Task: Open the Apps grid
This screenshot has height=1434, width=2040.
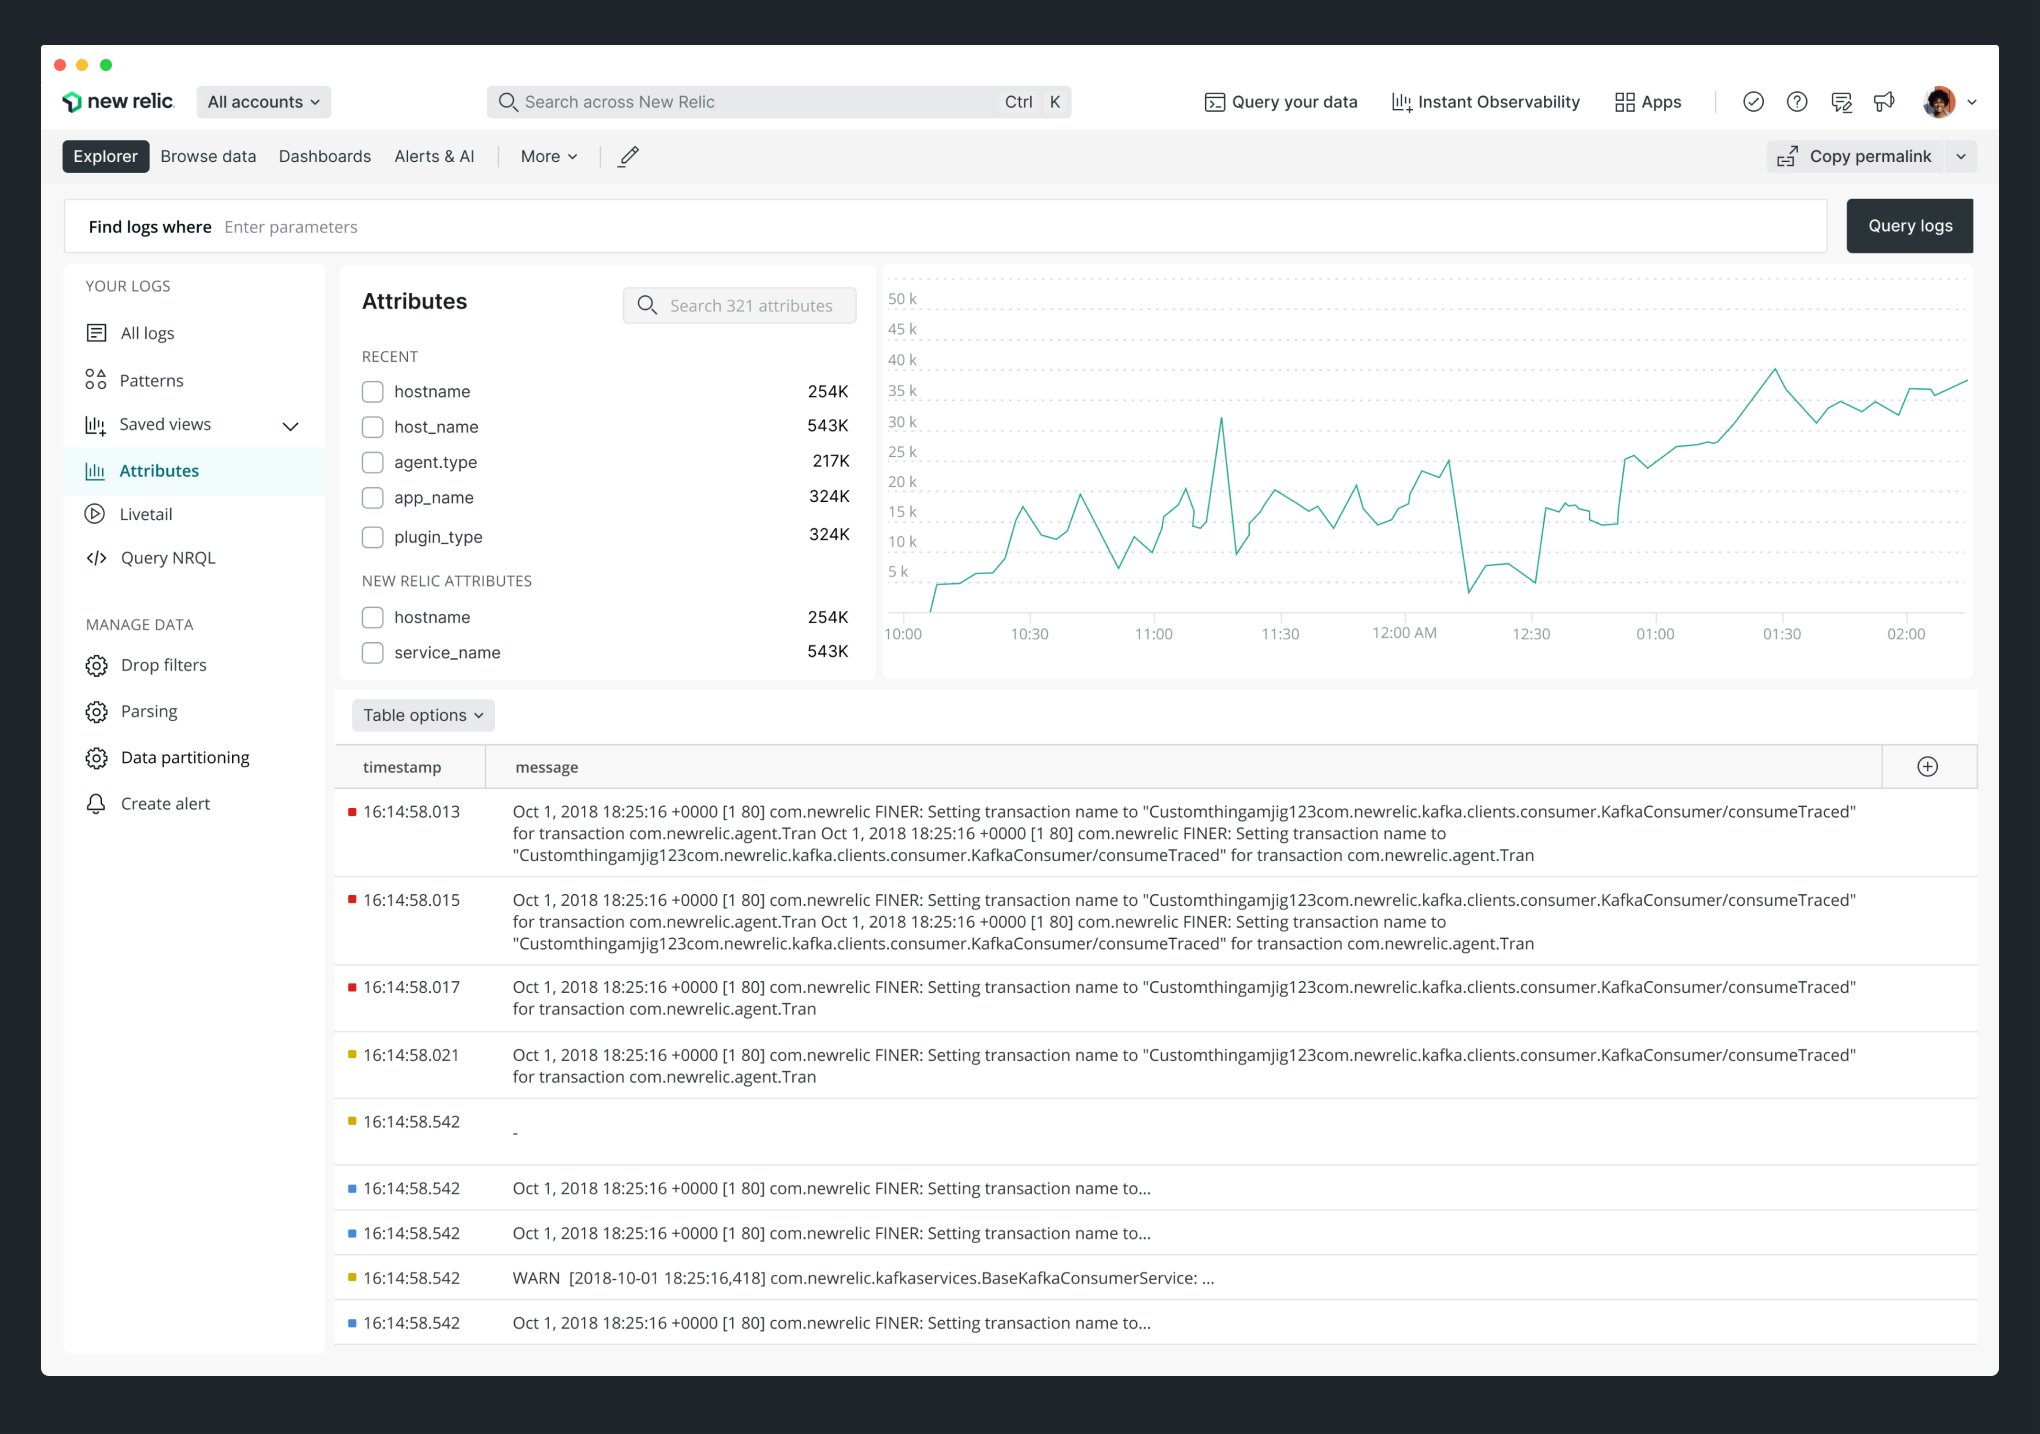Action: (x=1648, y=102)
